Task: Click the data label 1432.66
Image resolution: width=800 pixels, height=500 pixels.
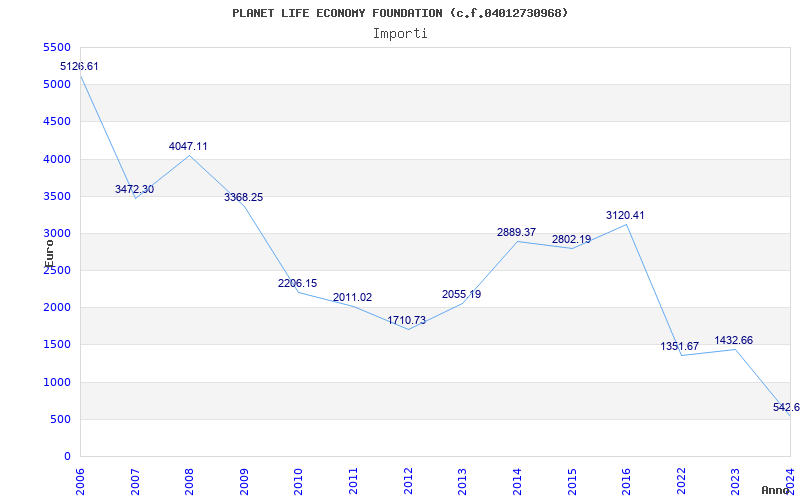Action: (734, 340)
